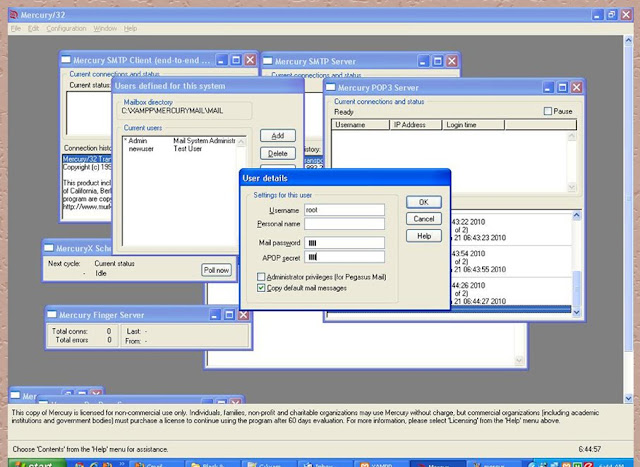Click the Username column header in POP3 Server
640x467 pixels.
(360, 125)
